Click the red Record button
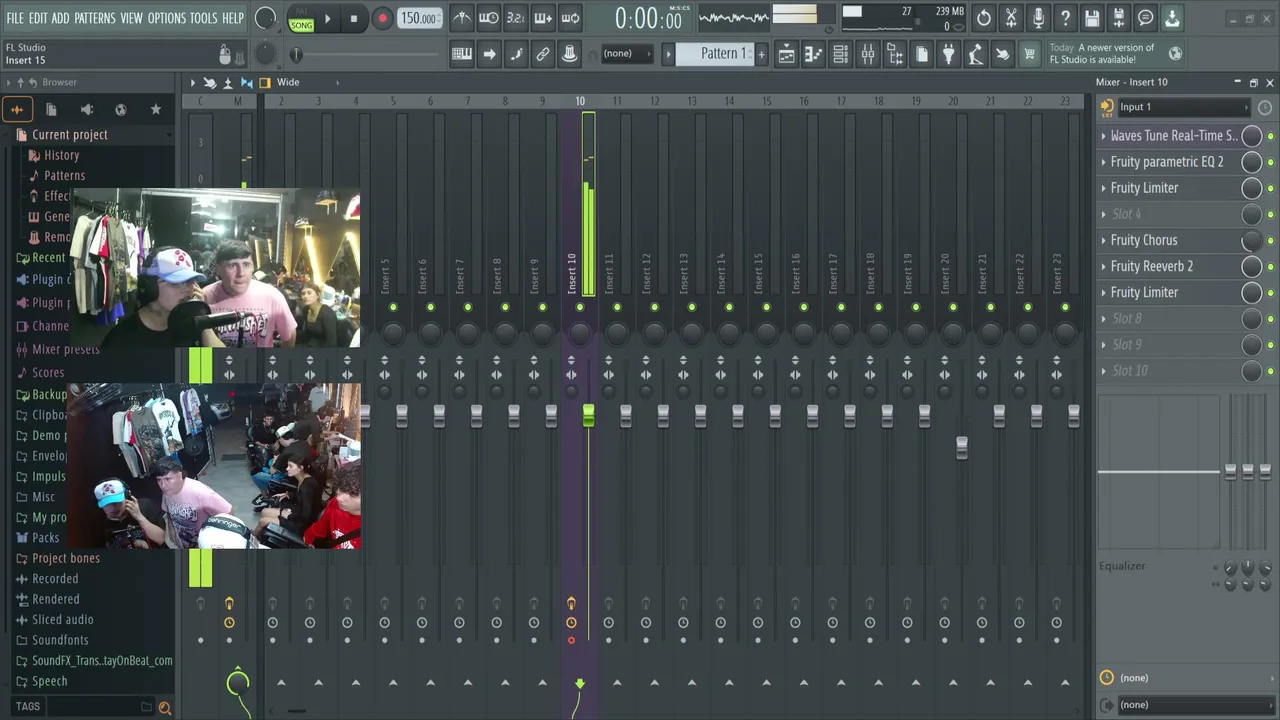This screenshot has height=720, width=1280. (382, 19)
